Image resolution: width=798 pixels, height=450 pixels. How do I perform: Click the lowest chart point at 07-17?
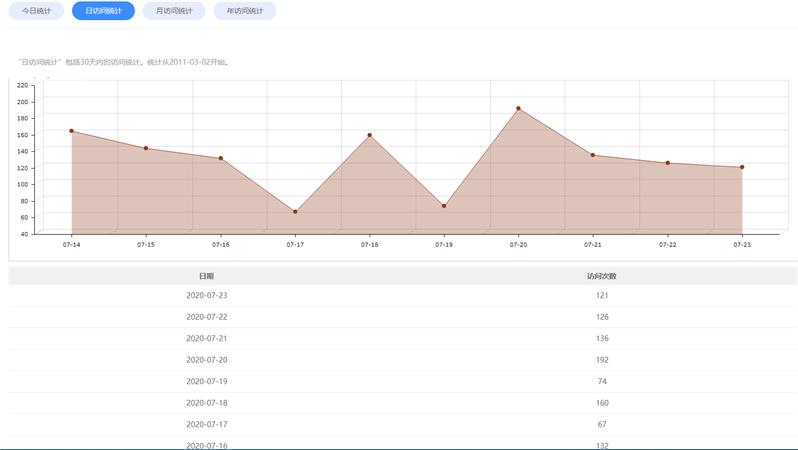pos(295,212)
